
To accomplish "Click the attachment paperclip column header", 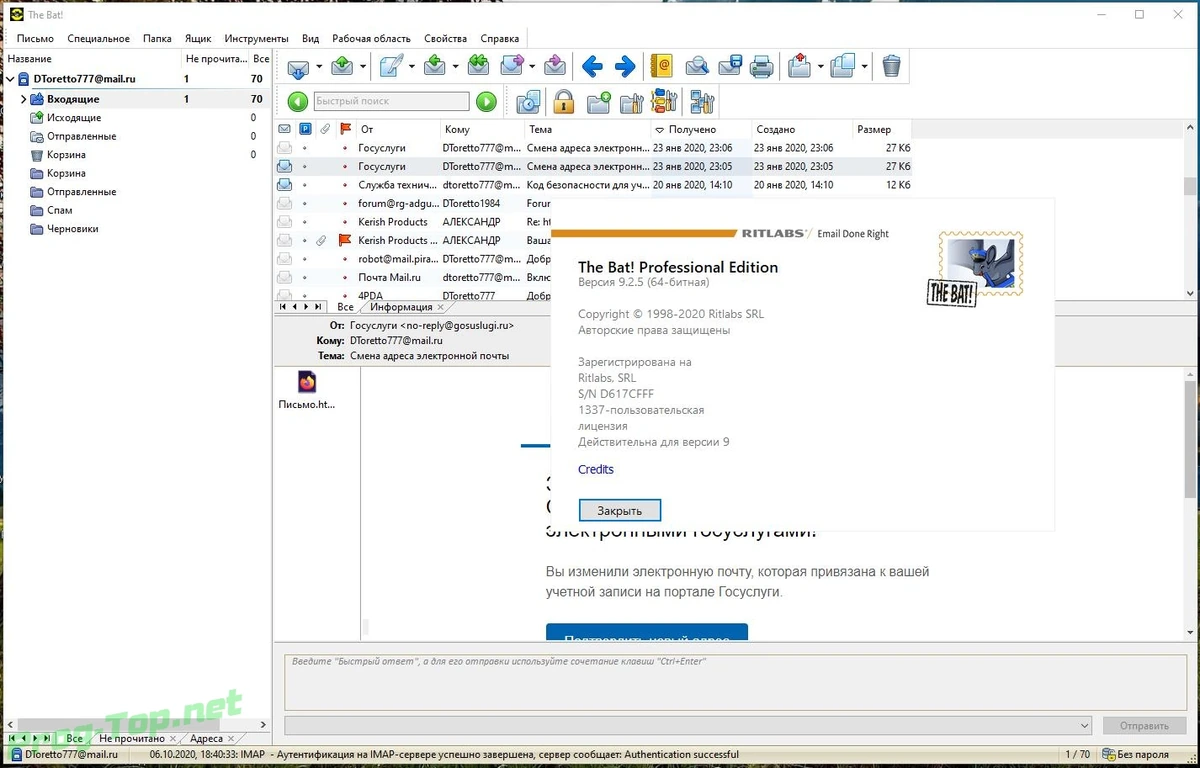I will (x=325, y=129).
